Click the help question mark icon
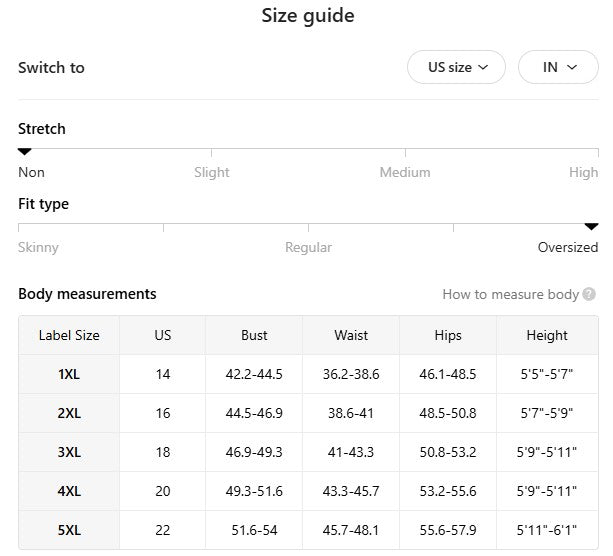Screen dimensions: 613x556 (x=590, y=295)
